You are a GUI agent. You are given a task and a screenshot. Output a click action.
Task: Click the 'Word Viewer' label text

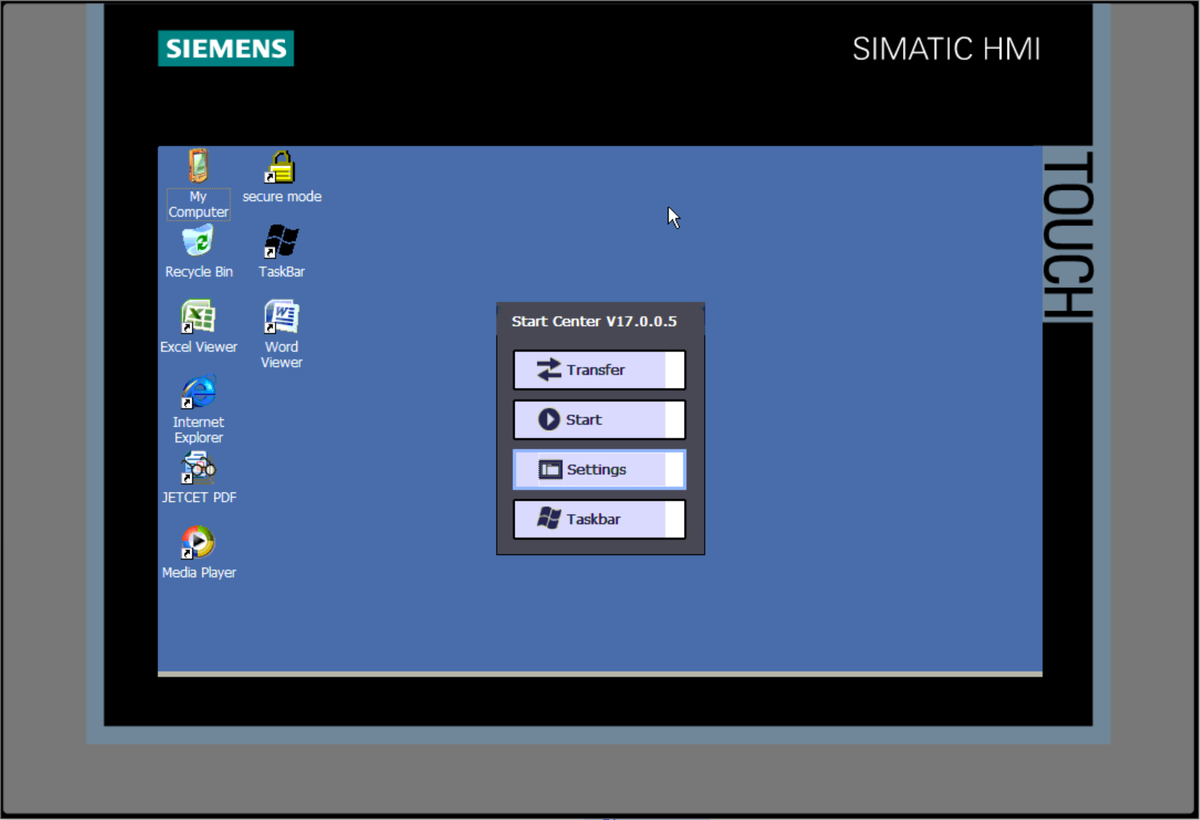[x=281, y=355]
